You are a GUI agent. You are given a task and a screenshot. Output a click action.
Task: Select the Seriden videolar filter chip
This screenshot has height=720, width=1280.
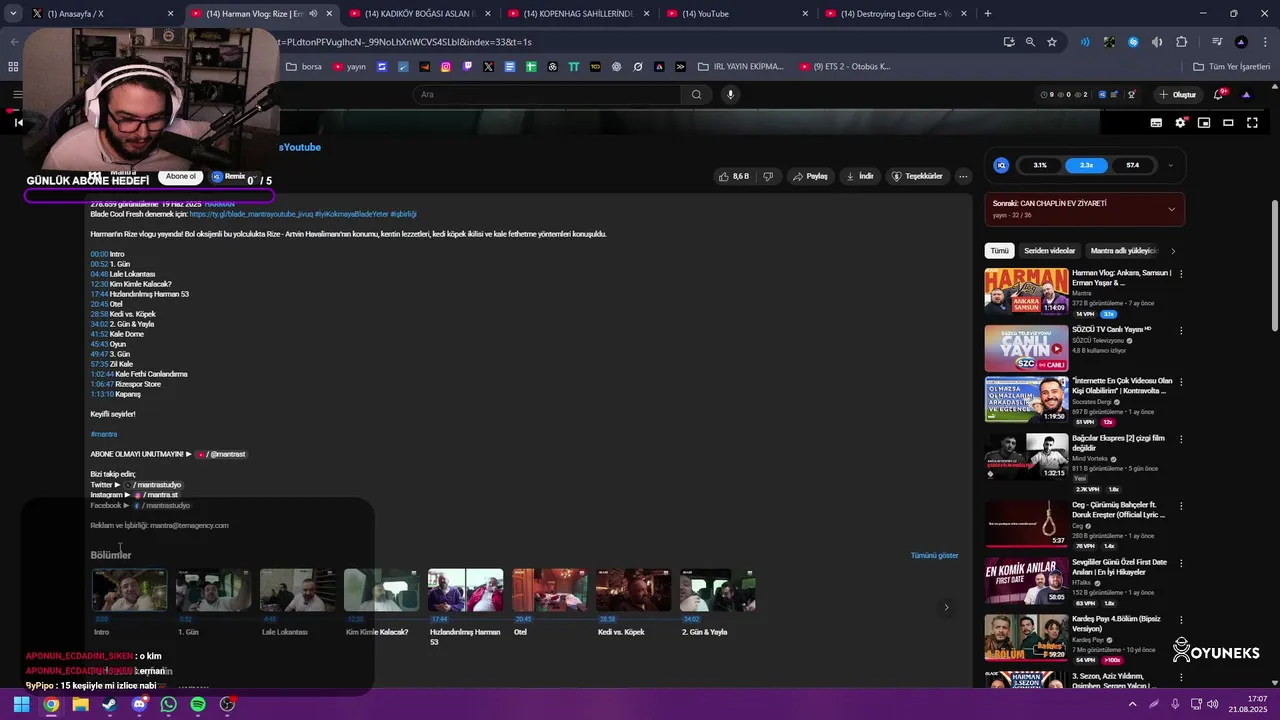[x=1049, y=251]
